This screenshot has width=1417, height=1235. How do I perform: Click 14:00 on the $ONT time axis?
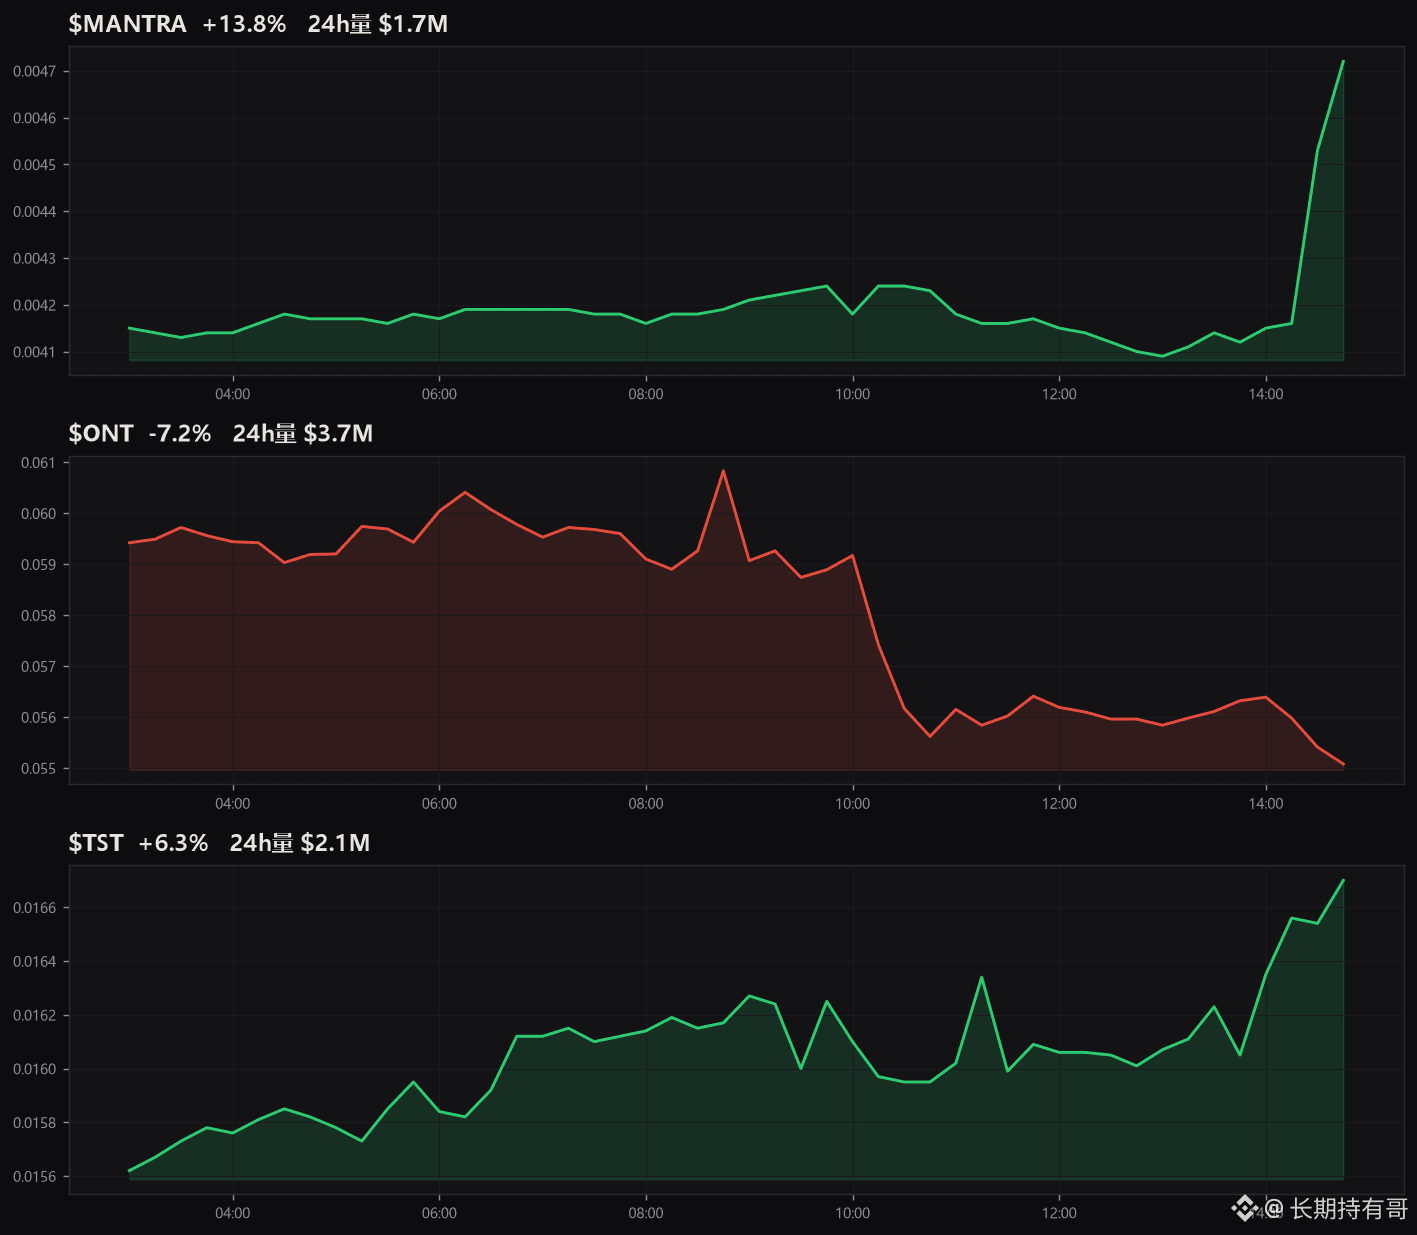click(1266, 804)
